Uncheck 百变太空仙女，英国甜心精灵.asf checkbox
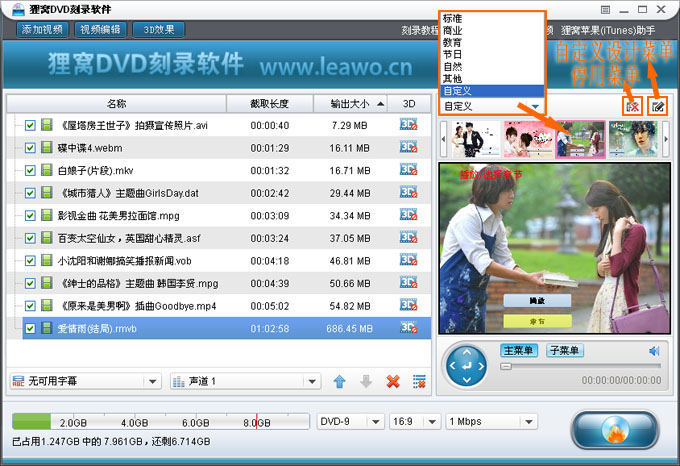This screenshot has height=466, width=680. pos(30,238)
